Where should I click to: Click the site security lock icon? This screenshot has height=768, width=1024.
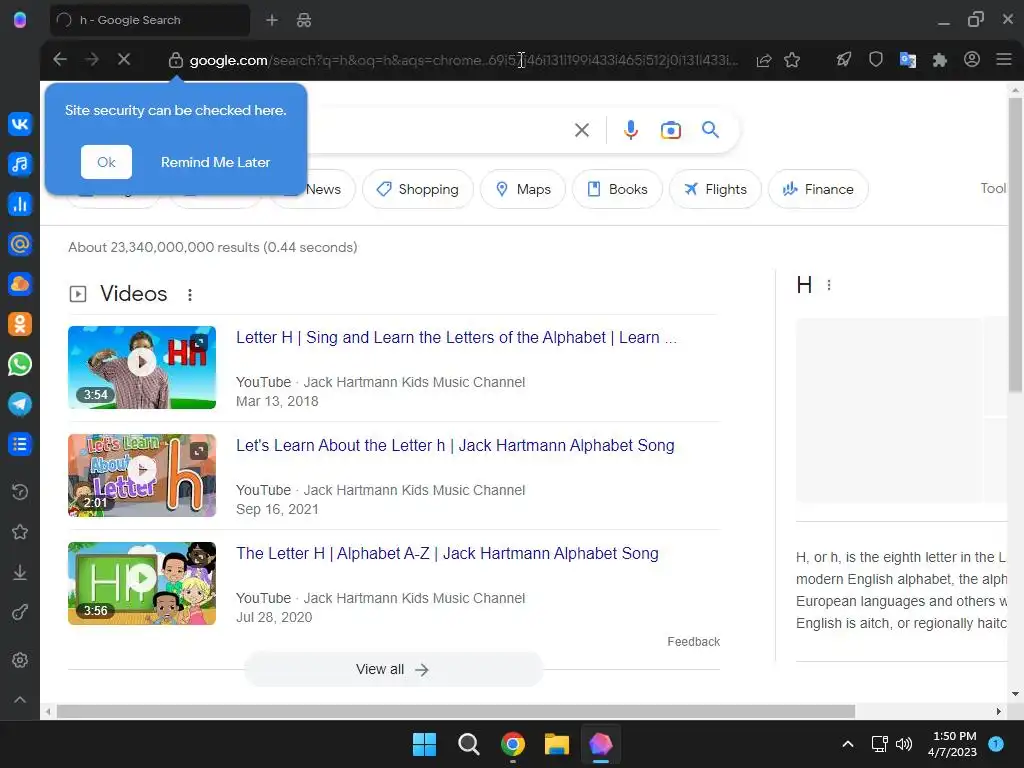point(176,60)
